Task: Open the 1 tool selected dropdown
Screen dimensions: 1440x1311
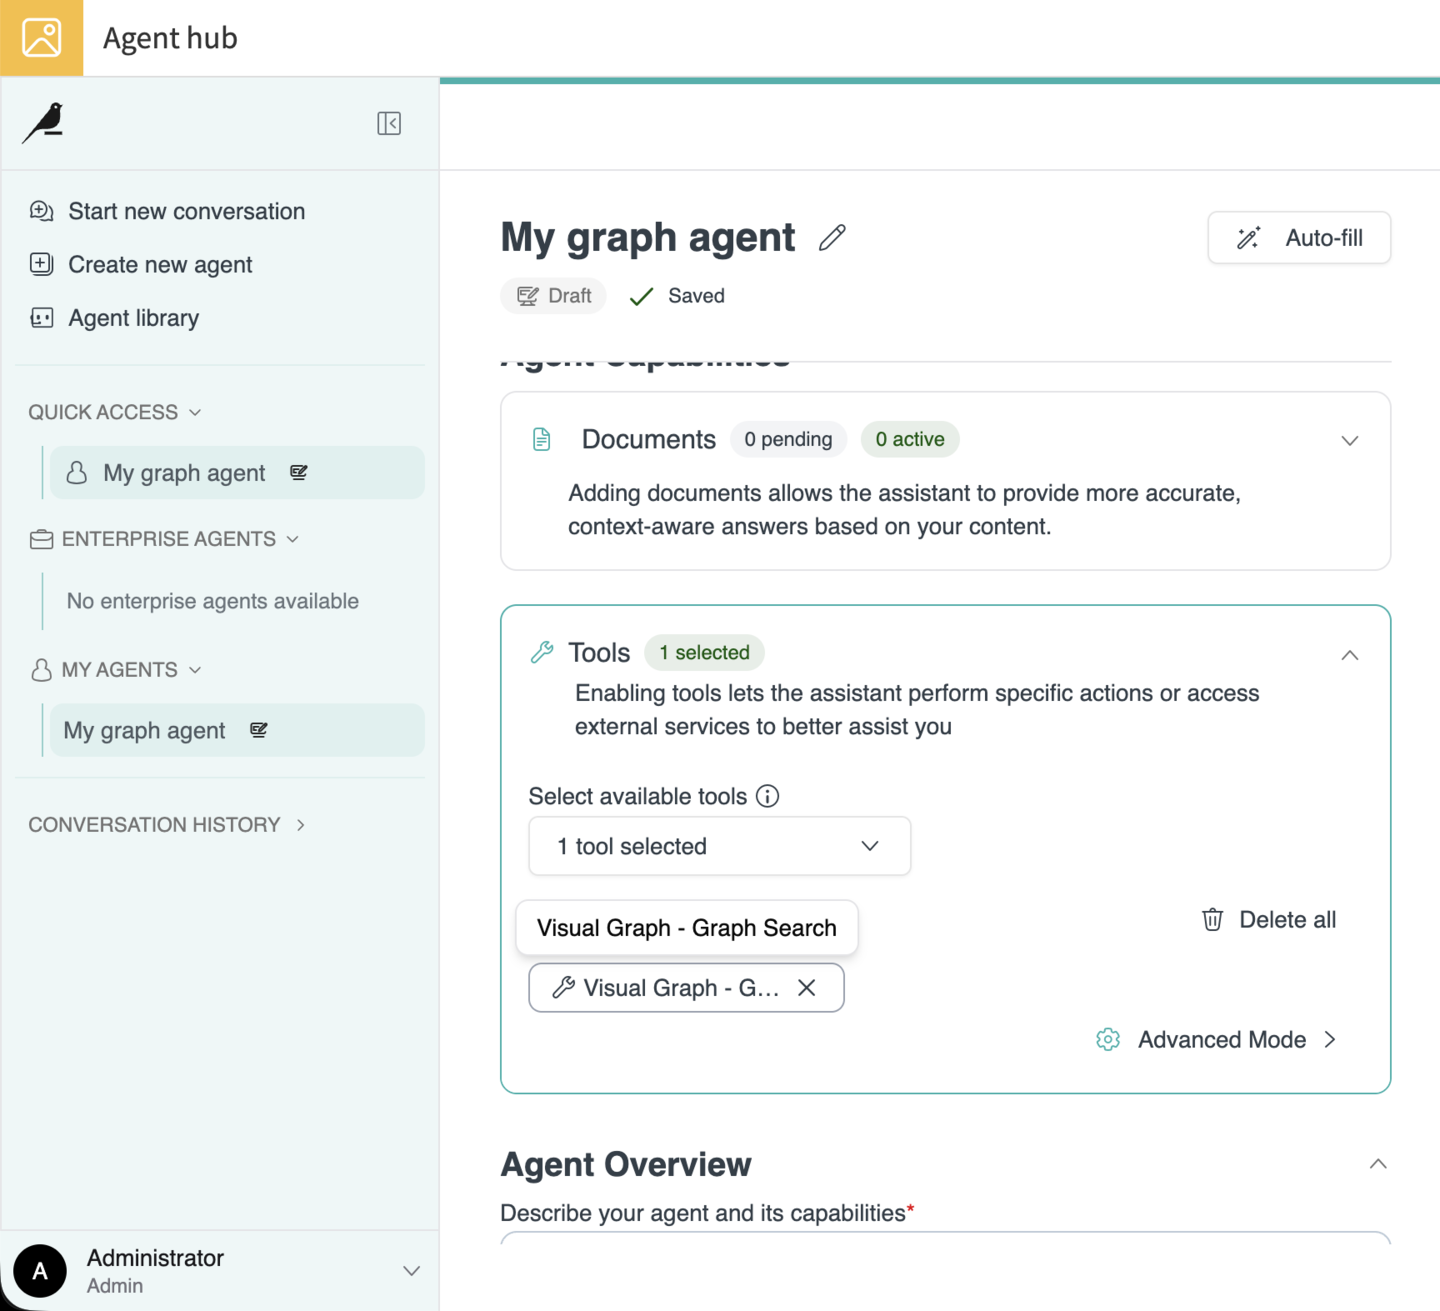Action: click(719, 846)
